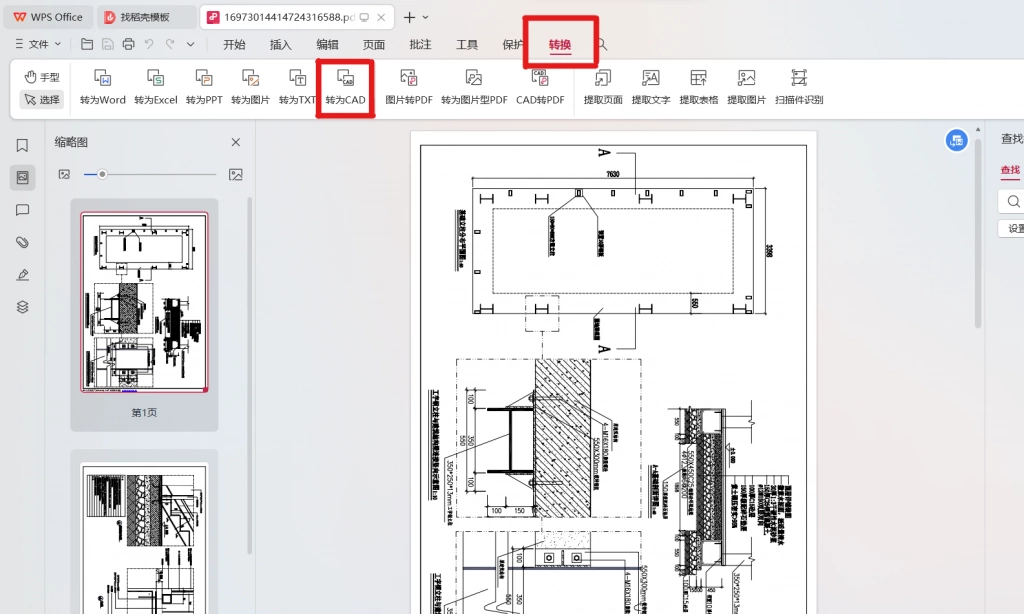Viewport: 1024px width, 614px height.
Task: Open the layers sidebar icon
Action: (22, 307)
